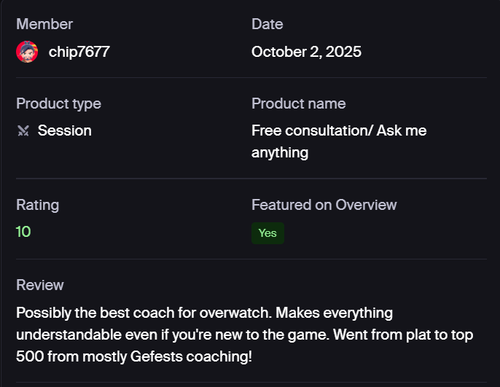Image resolution: width=500 pixels, height=387 pixels.
Task: Click the Rating label
Action: click(x=38, y=205)
